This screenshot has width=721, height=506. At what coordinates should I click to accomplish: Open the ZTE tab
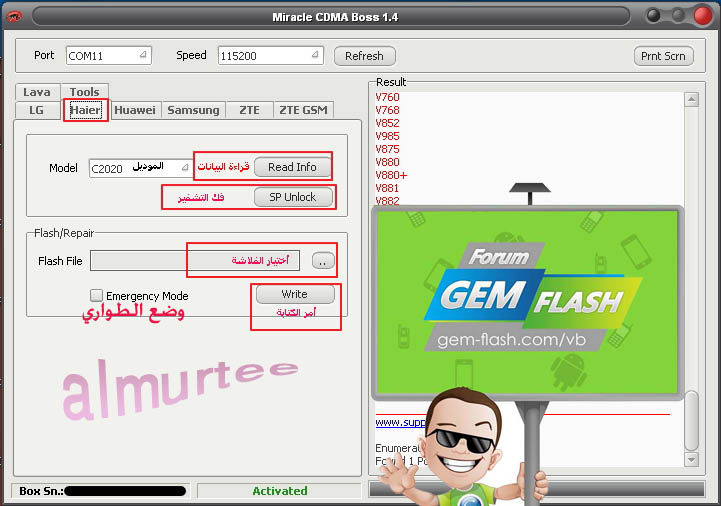[249, 110]
